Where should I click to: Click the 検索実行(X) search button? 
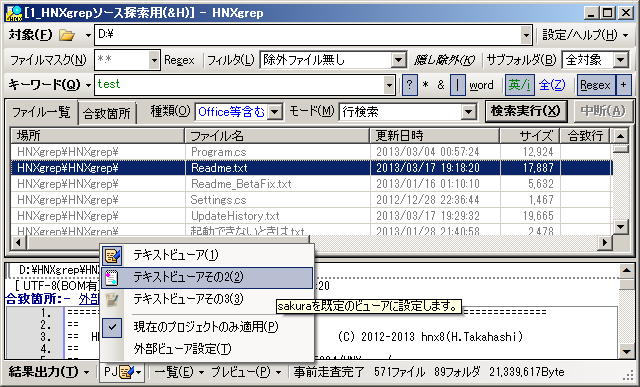[x=526, y=111]
